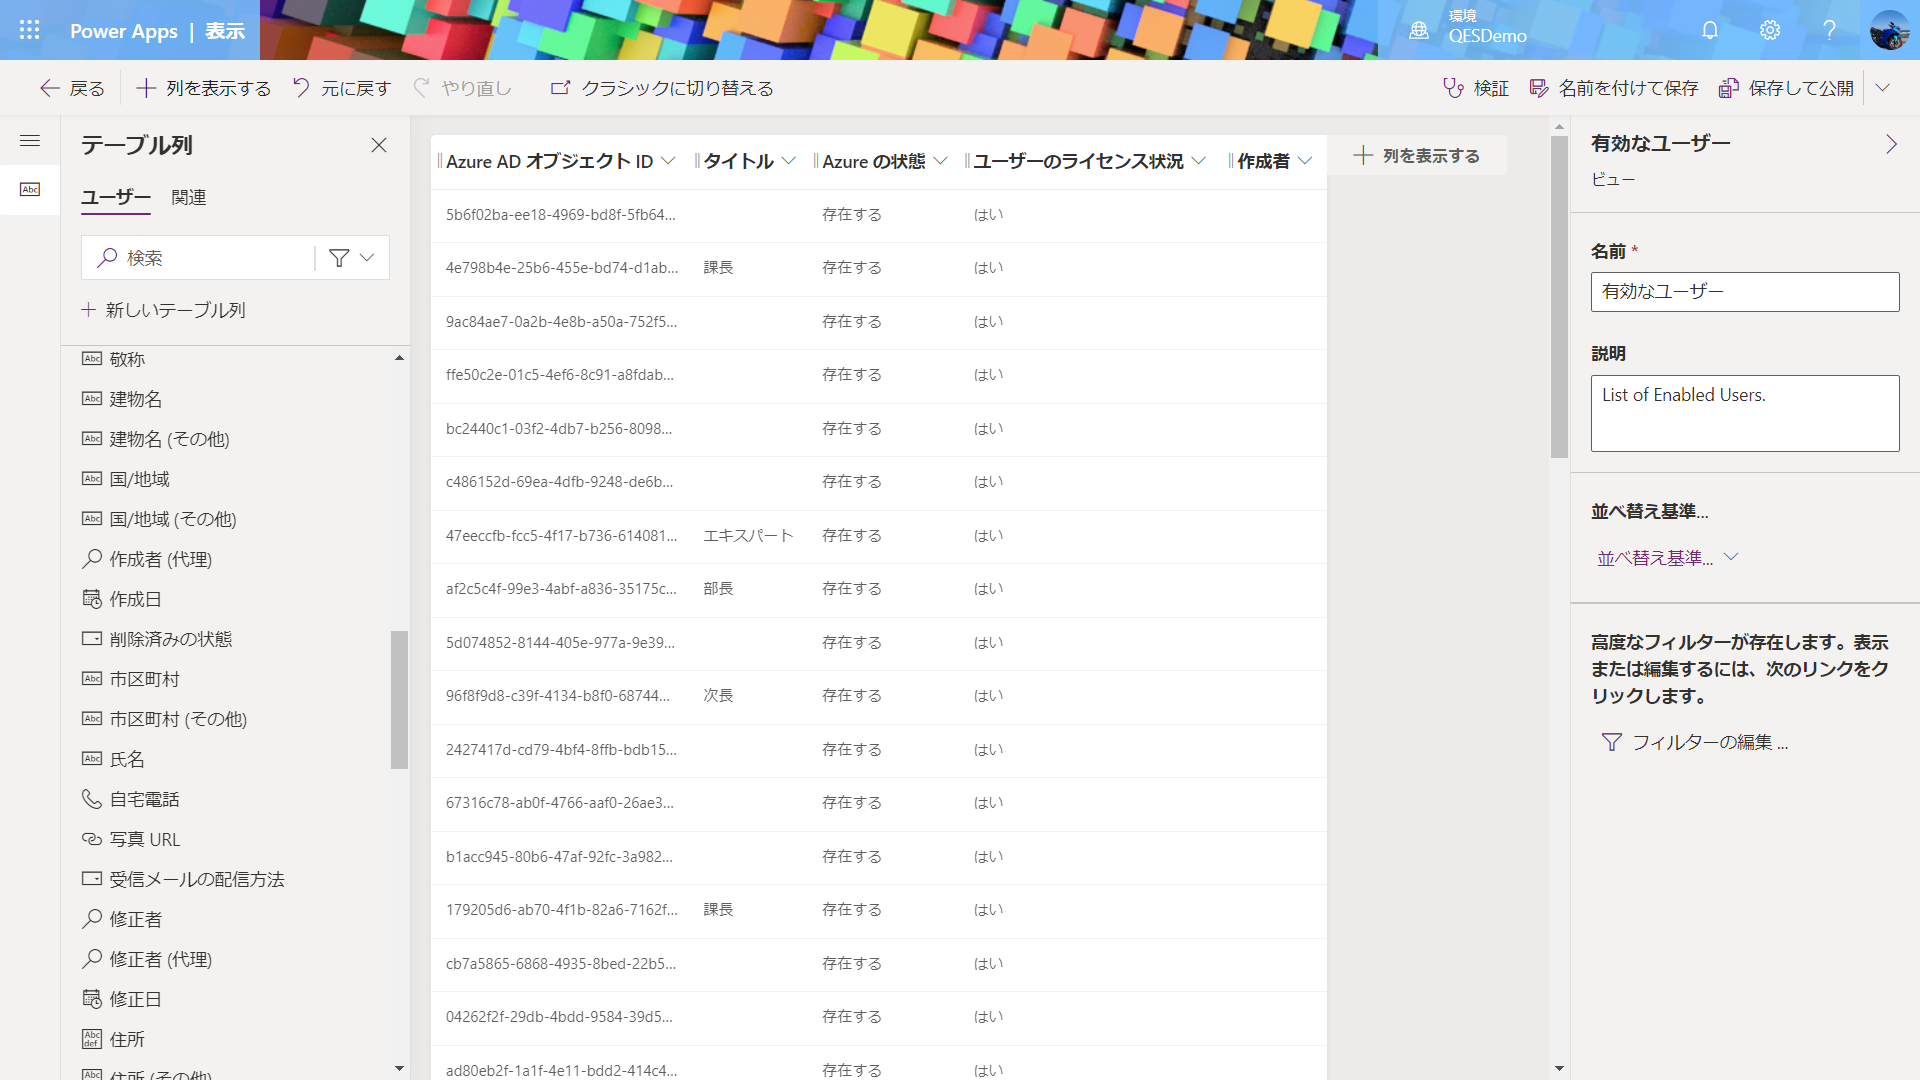Click the filter funnel in column search
This screenshot has height=1080, width=1920.
[339, 258]
